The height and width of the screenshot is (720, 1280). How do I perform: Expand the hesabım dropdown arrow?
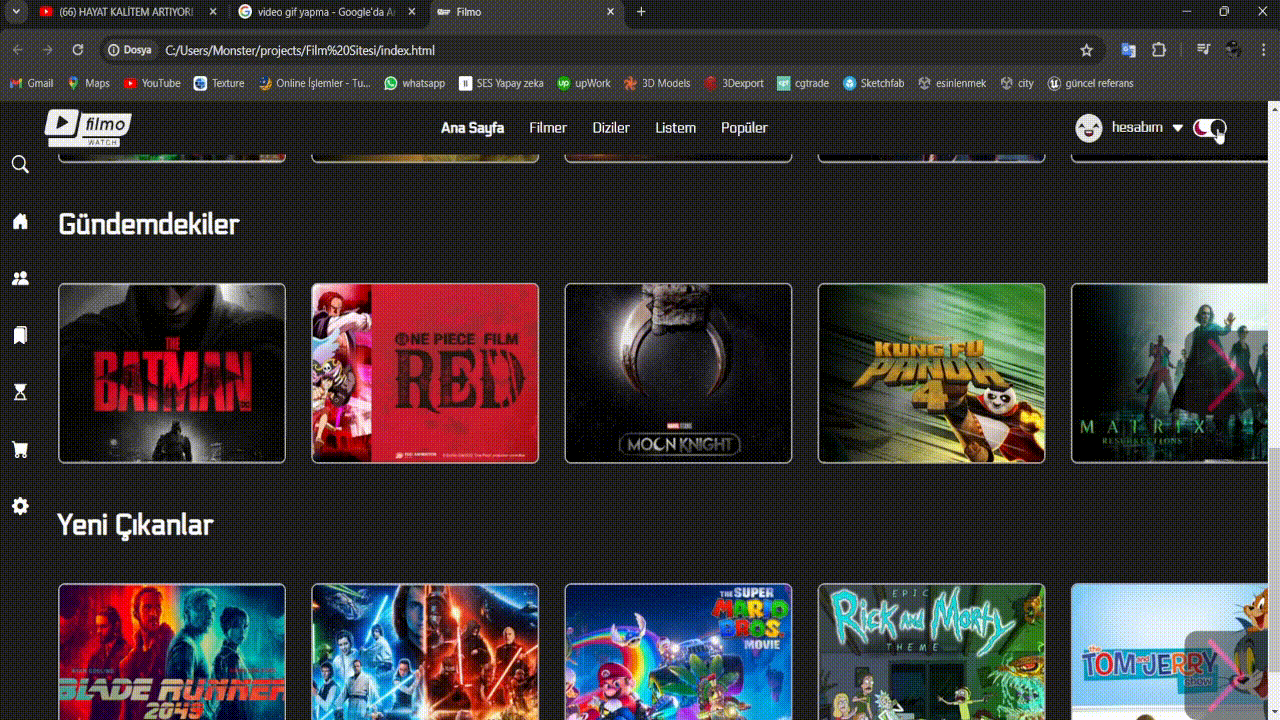(1177, 128)
